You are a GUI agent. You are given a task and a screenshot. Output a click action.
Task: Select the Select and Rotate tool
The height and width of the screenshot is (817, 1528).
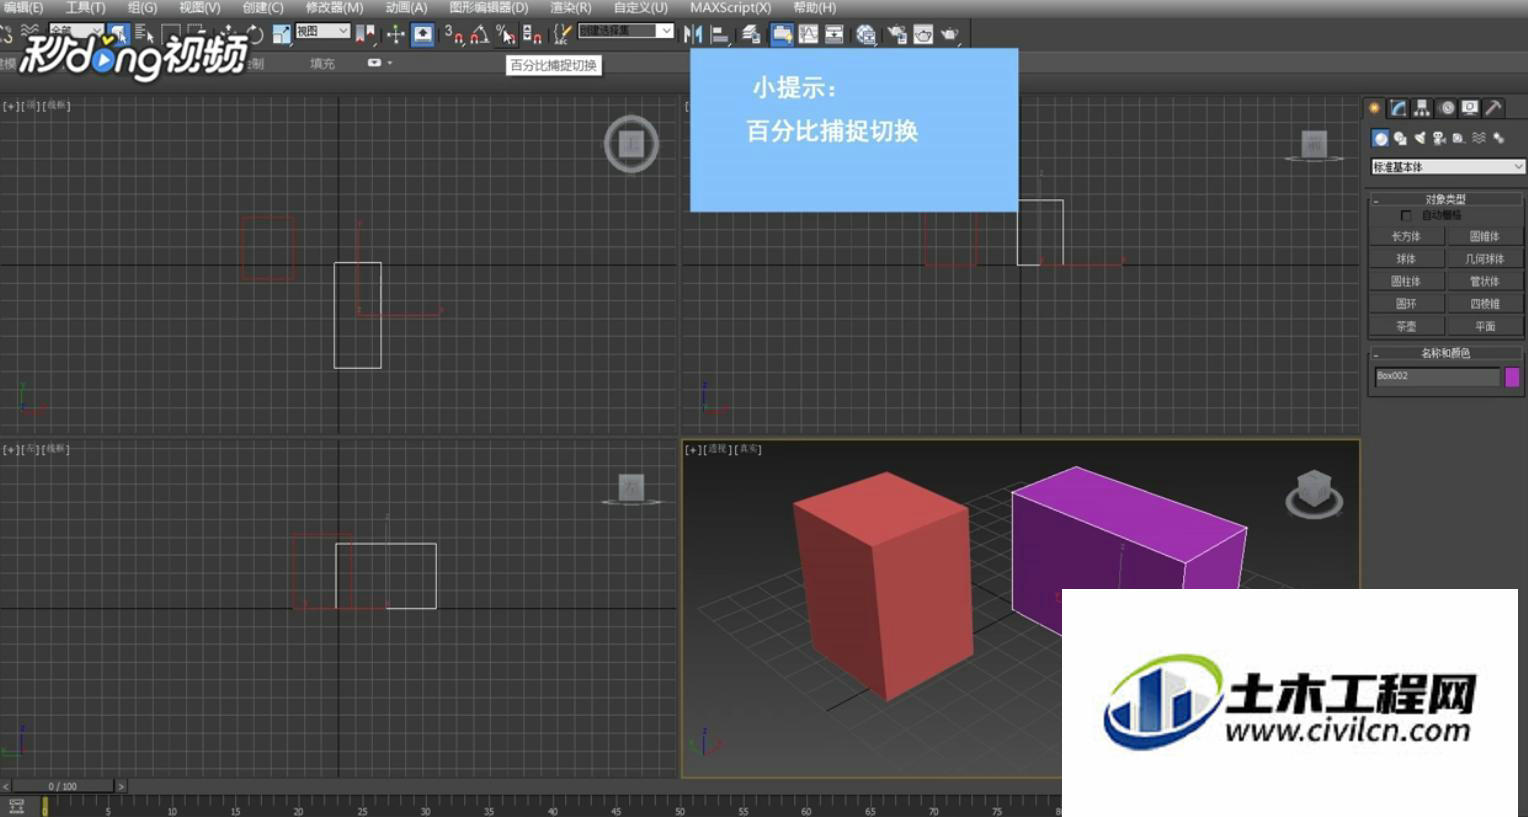point(254,35)
